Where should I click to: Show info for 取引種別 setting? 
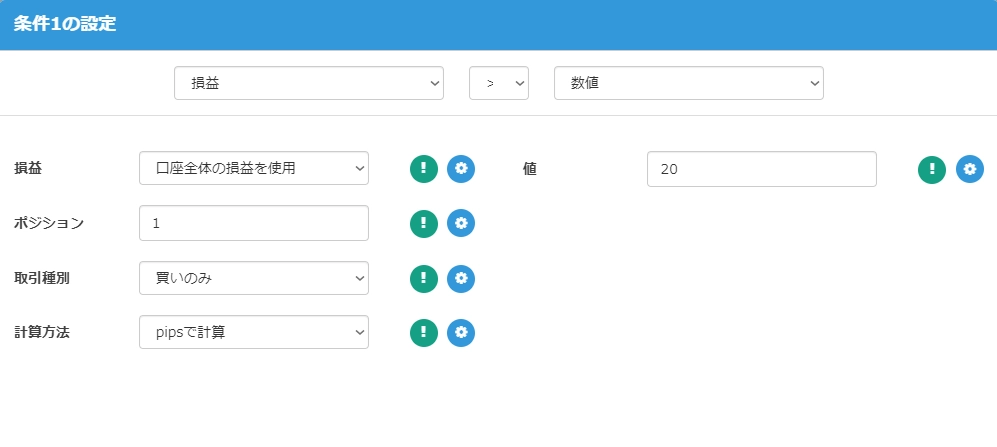click(424, 278)
